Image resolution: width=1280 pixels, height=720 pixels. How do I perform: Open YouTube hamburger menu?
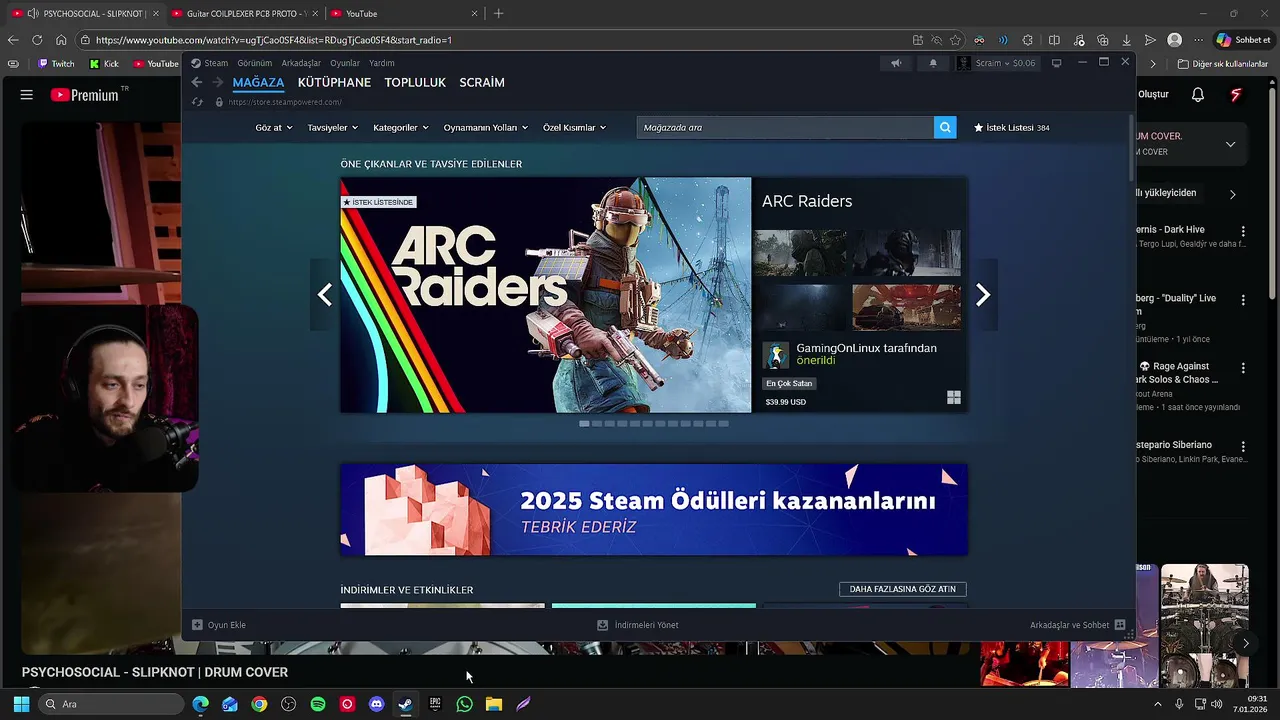click(27, 95)
